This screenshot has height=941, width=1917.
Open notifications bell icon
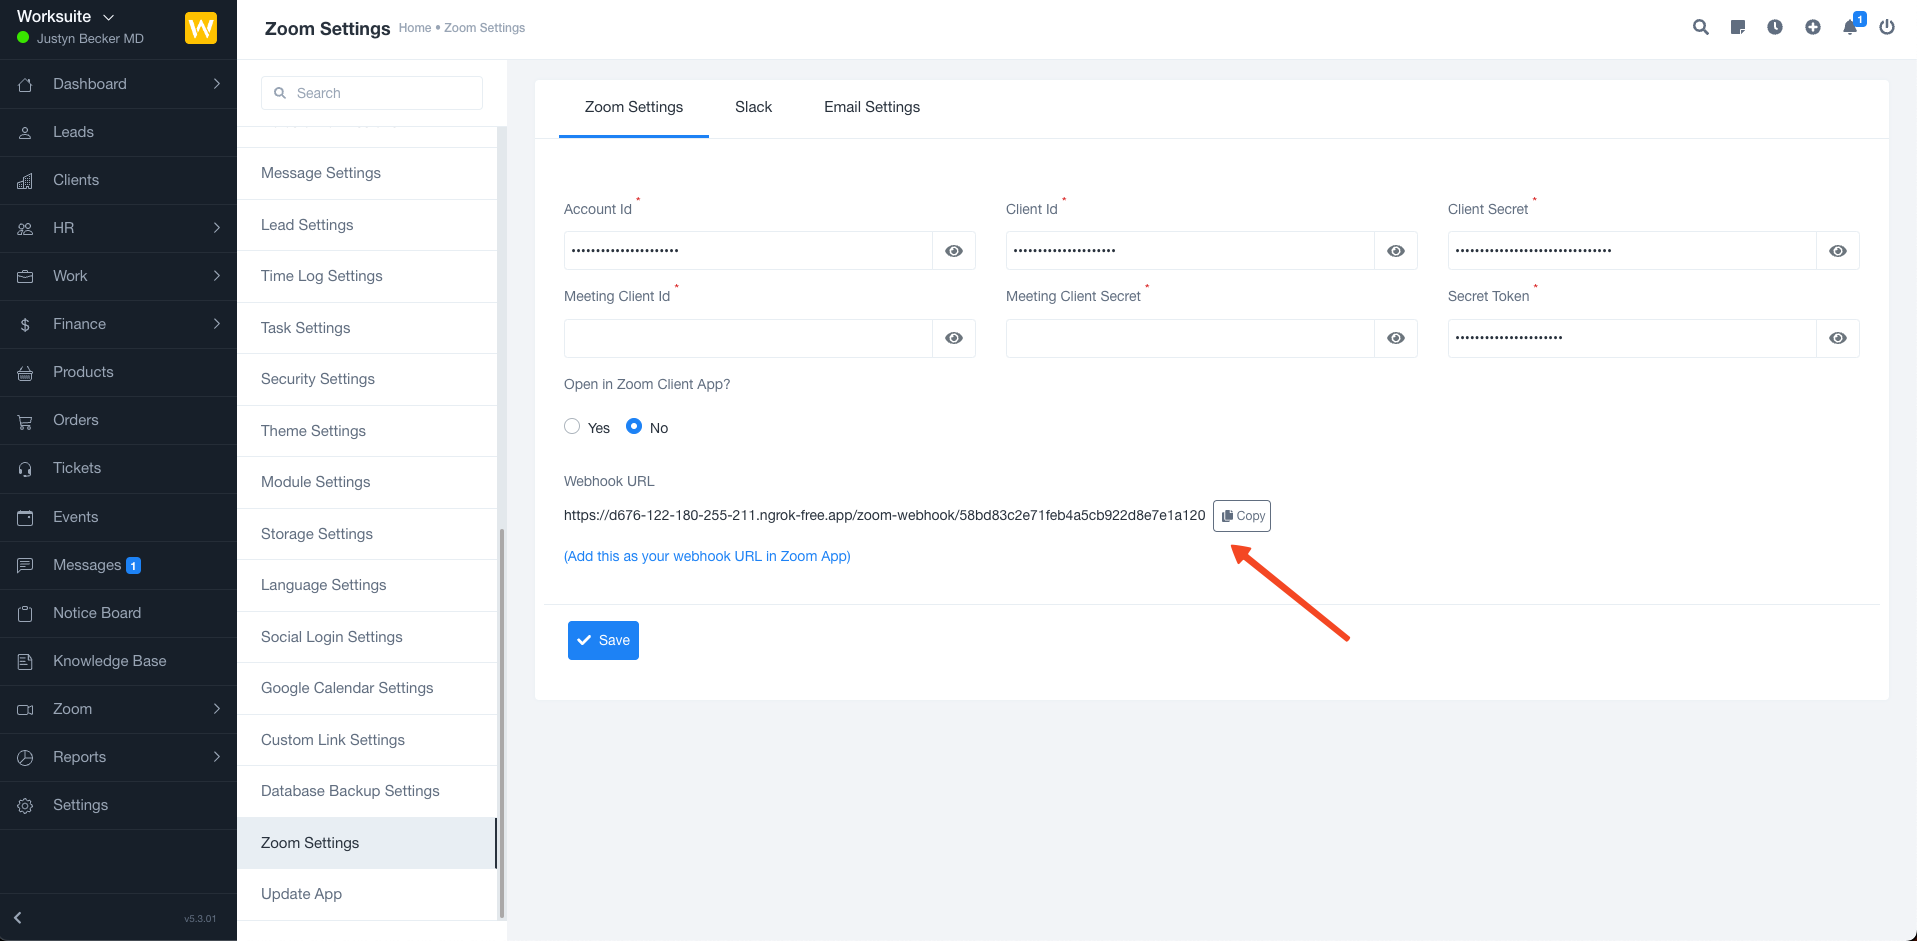tap(1850, 27)
